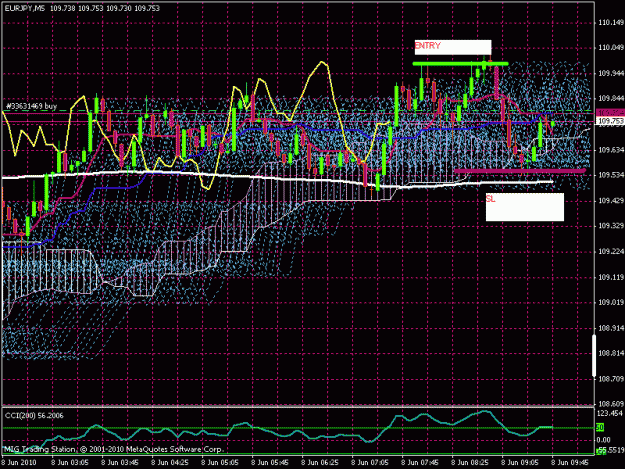
Task: Click the 108.609 price axis label
Action: (x=611, y=404)
